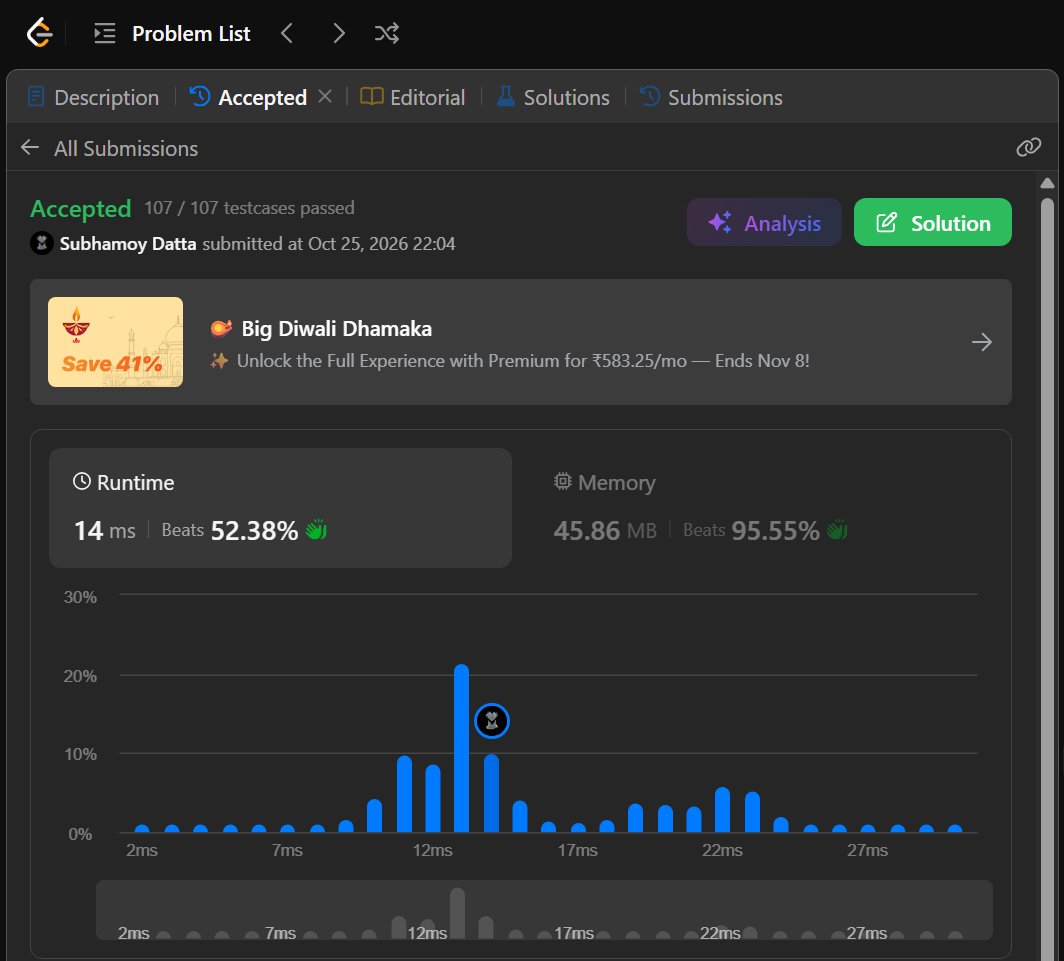
Task: Pick a random problem shuffle icon
Action: 387,33
